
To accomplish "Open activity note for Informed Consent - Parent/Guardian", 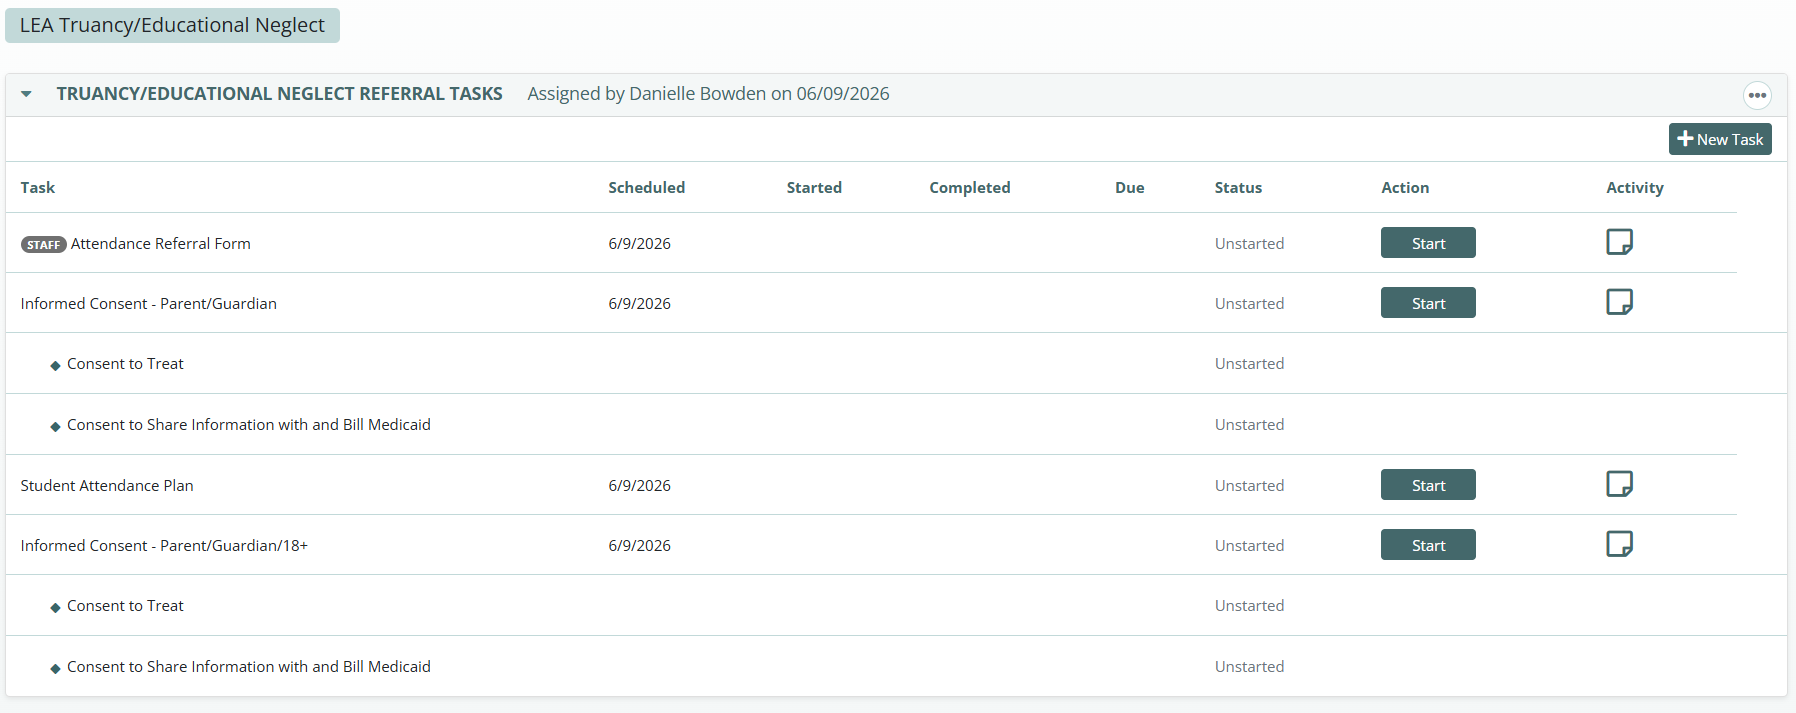I will [x=1619, y=302].
